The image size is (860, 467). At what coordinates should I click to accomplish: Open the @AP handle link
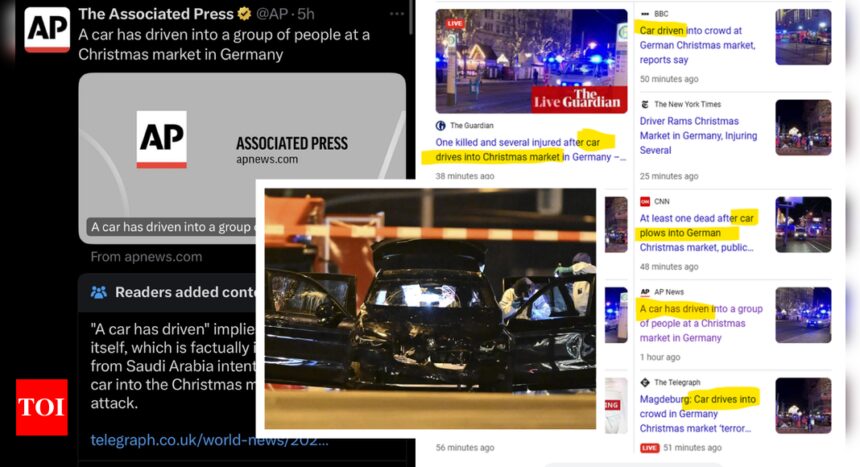271,14
